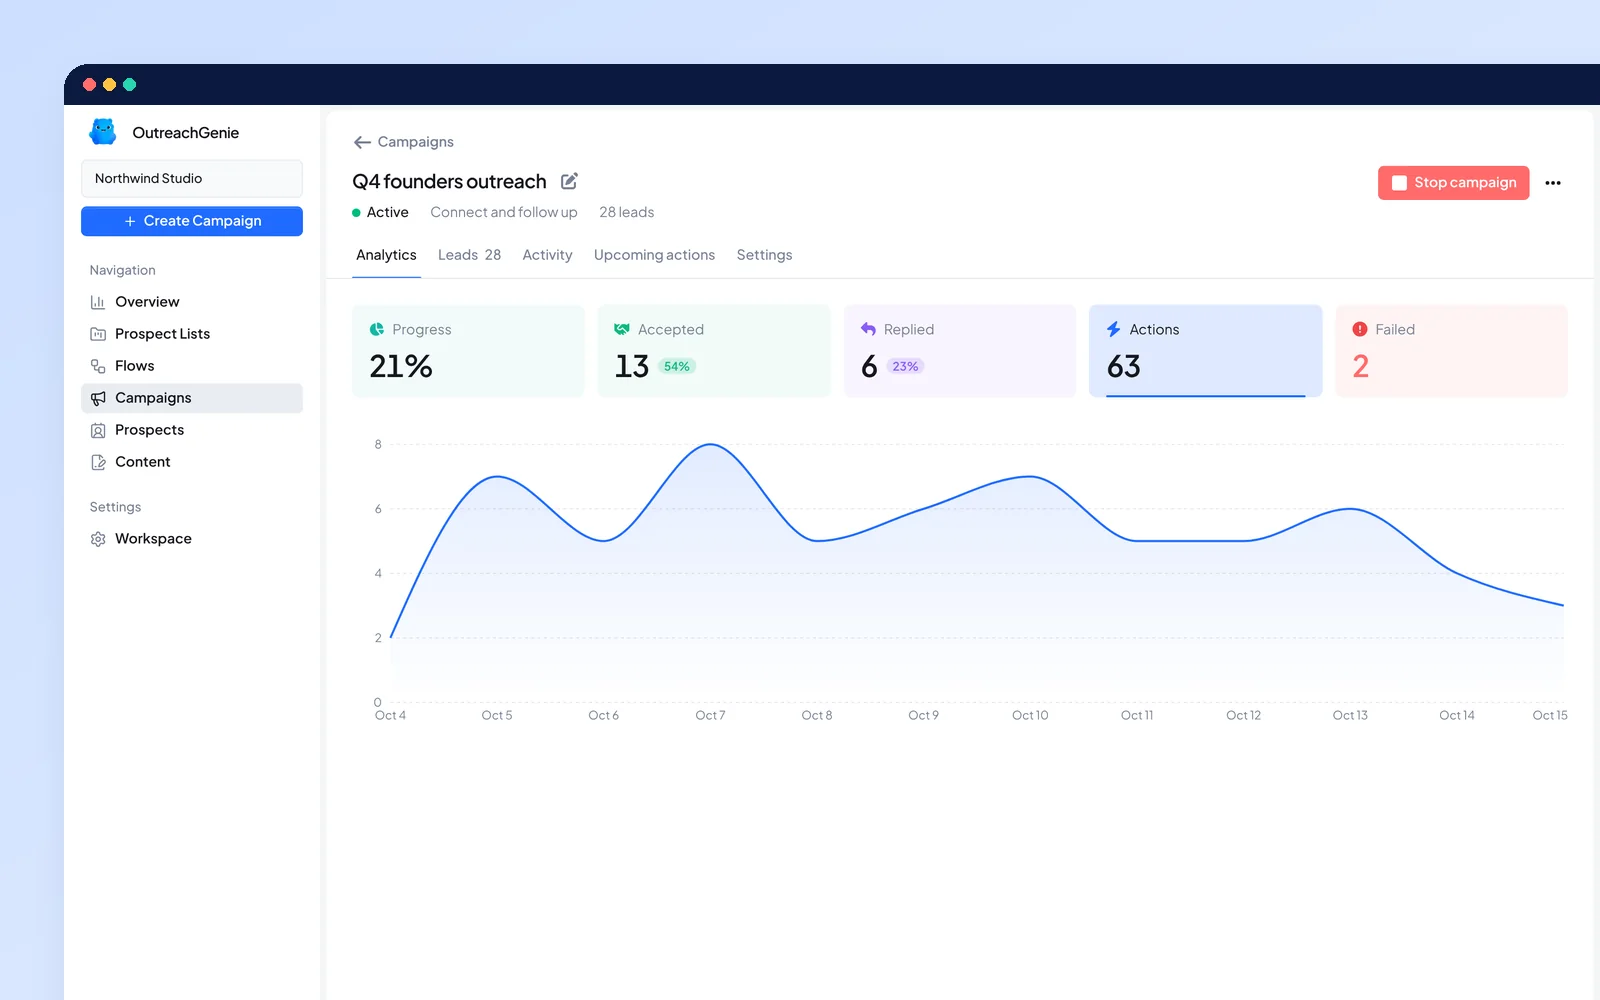Click the edit pencil icon beside campaign title
1600x1000 pixels.
(569, 181)
